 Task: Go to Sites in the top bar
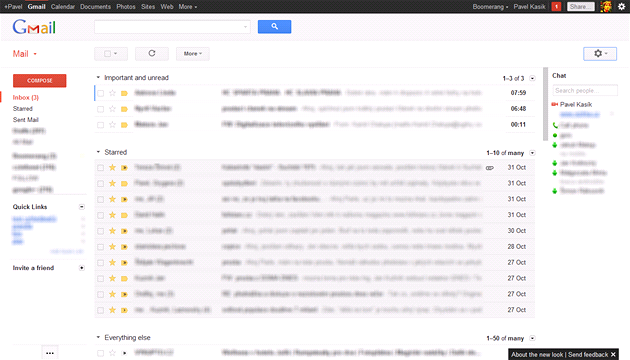tap(148, 7)
